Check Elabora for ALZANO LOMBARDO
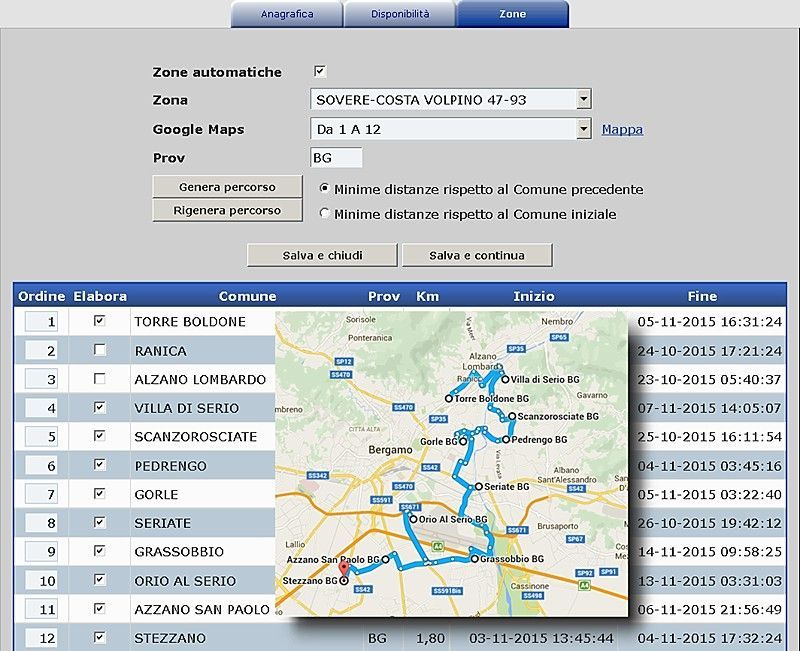Viewport: 800px width, 651px height. click(99, 379)
